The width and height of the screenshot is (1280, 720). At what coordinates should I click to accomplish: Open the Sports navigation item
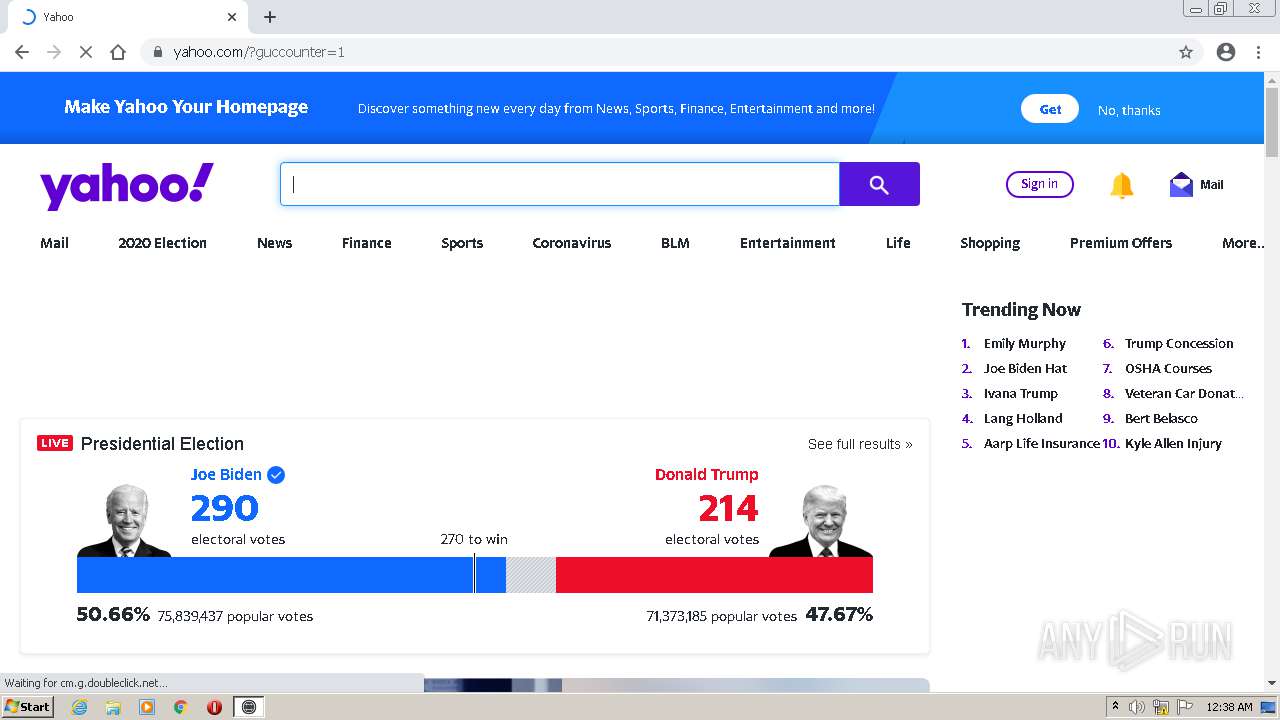coord(462,243)
